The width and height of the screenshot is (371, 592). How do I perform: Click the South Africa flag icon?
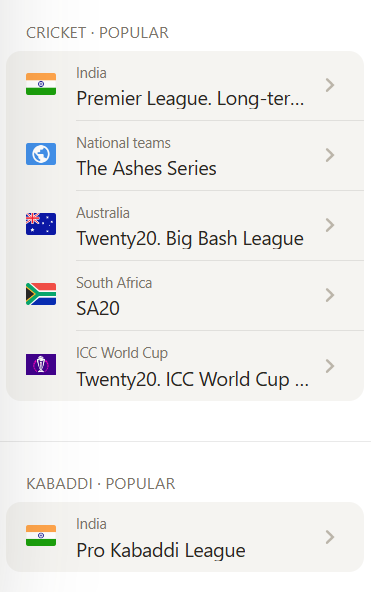(x=41, y=294)
